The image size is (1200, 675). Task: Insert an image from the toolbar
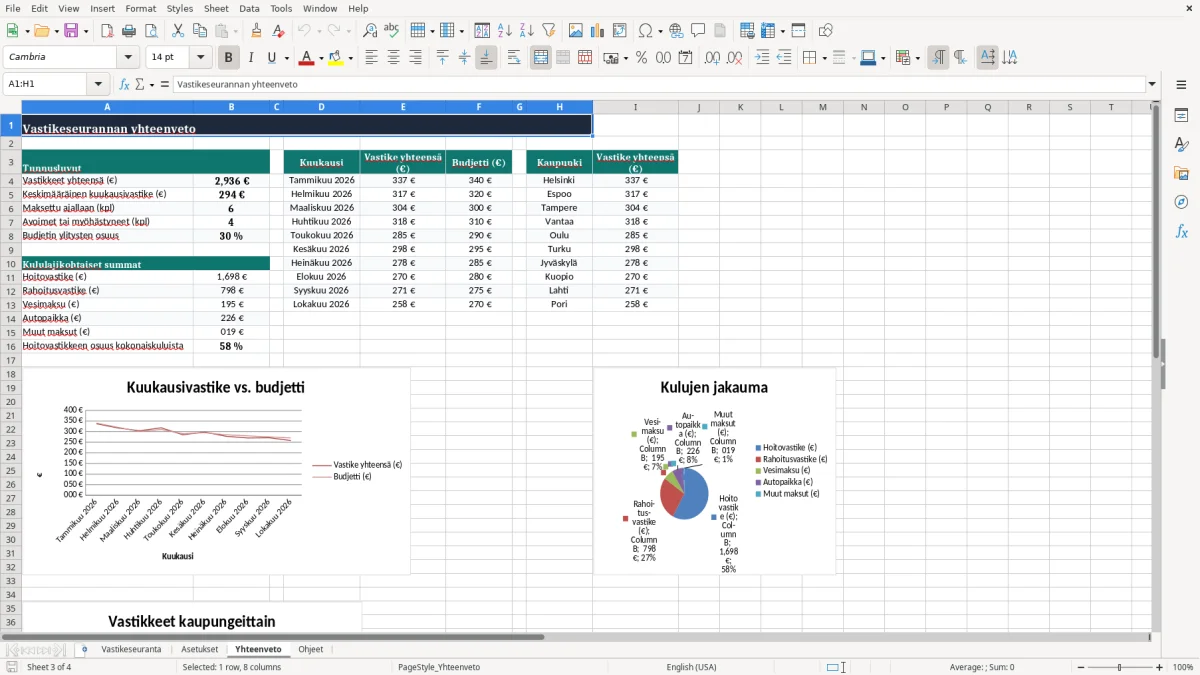(576, 31)
